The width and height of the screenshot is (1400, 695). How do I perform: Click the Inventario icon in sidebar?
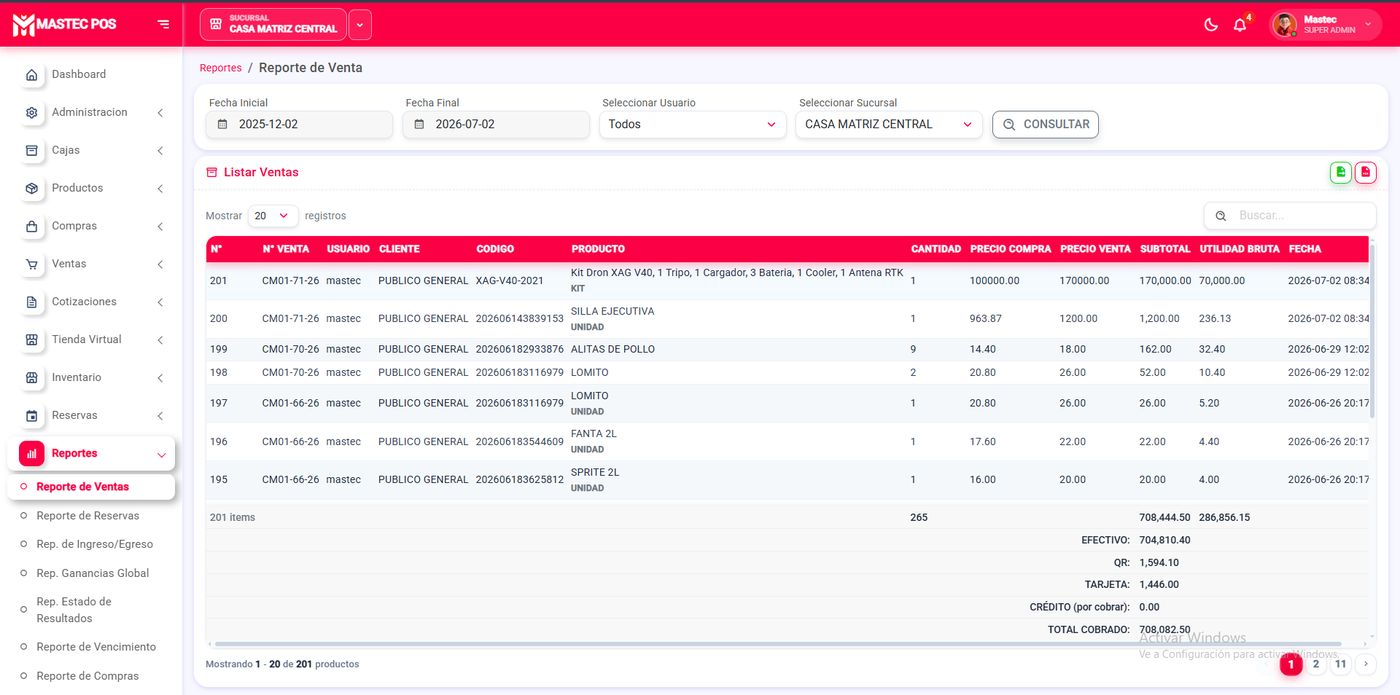pyautogui.click(x=32, y=378)
